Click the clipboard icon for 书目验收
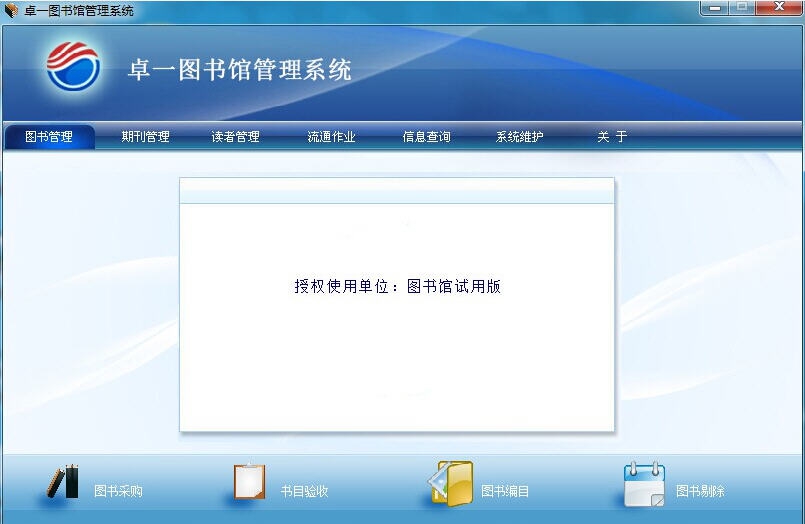The width and height of the screenshot is (805, 524). point(250,481)
